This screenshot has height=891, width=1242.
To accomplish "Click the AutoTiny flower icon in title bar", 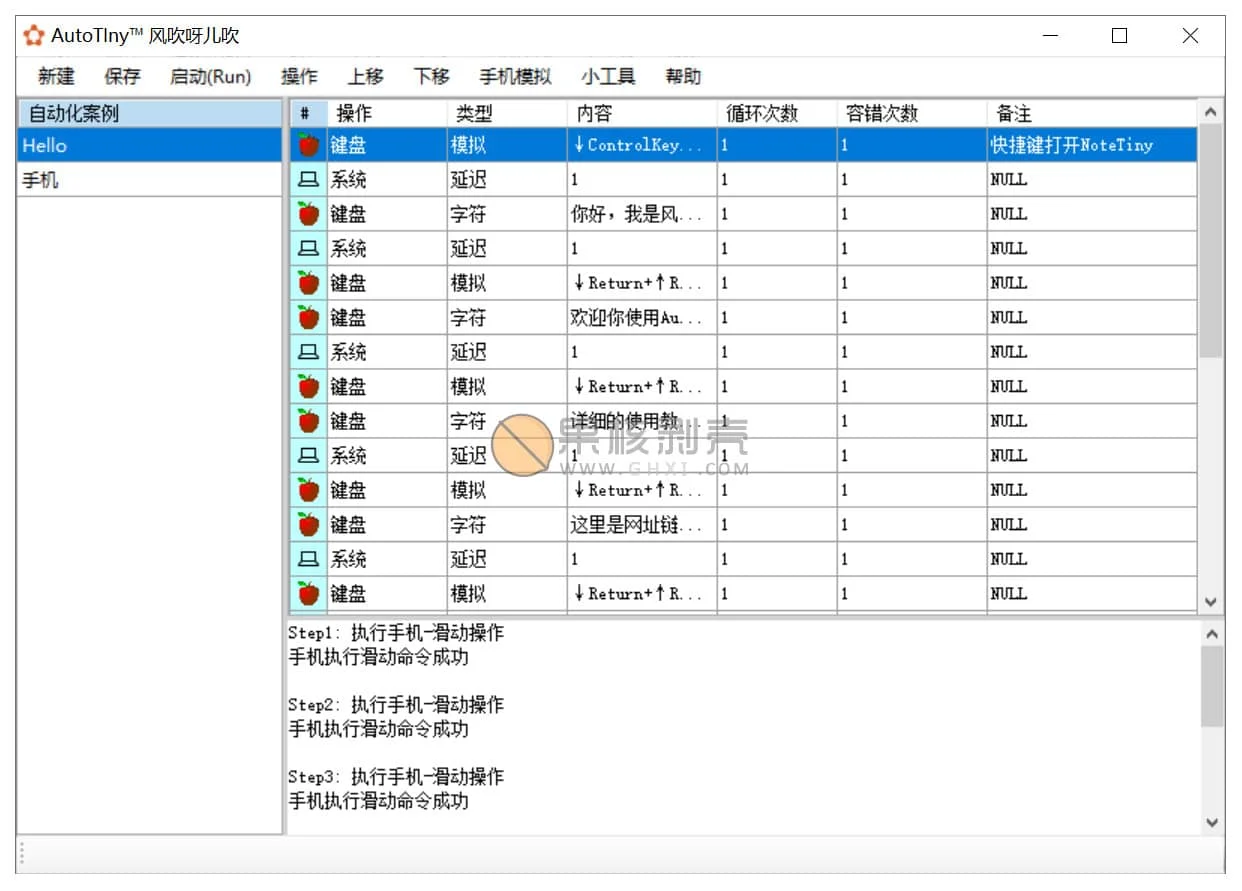I will [34, 36].
